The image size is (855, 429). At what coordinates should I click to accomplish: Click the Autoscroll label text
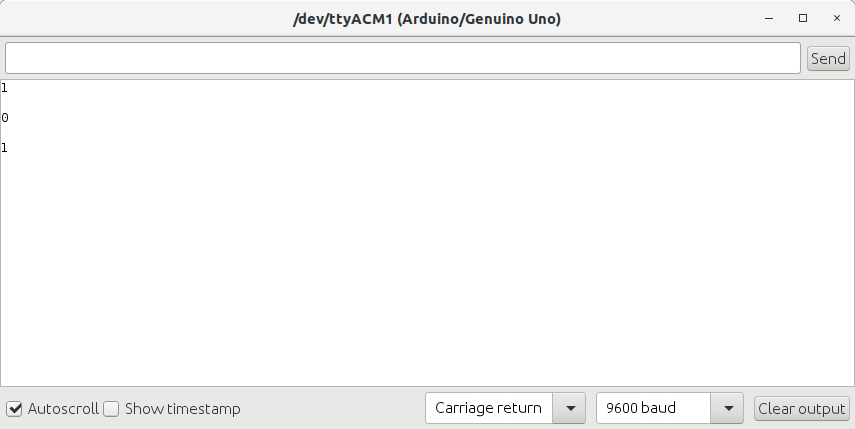63,409
